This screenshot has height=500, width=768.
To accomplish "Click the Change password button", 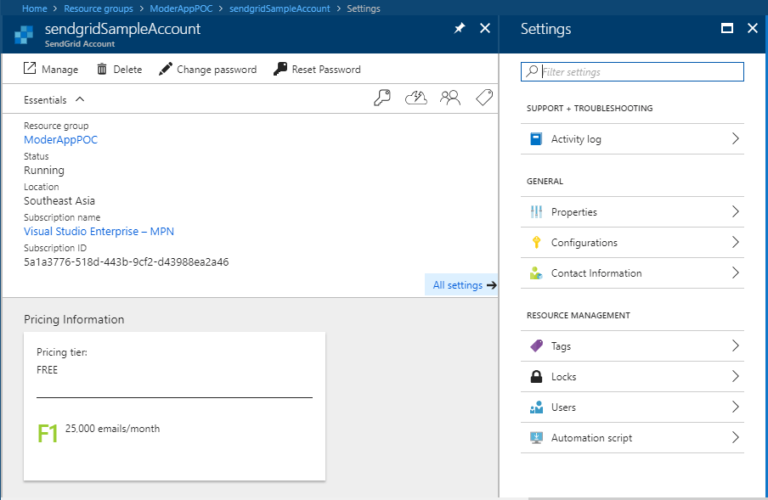I will coord(208,69).
